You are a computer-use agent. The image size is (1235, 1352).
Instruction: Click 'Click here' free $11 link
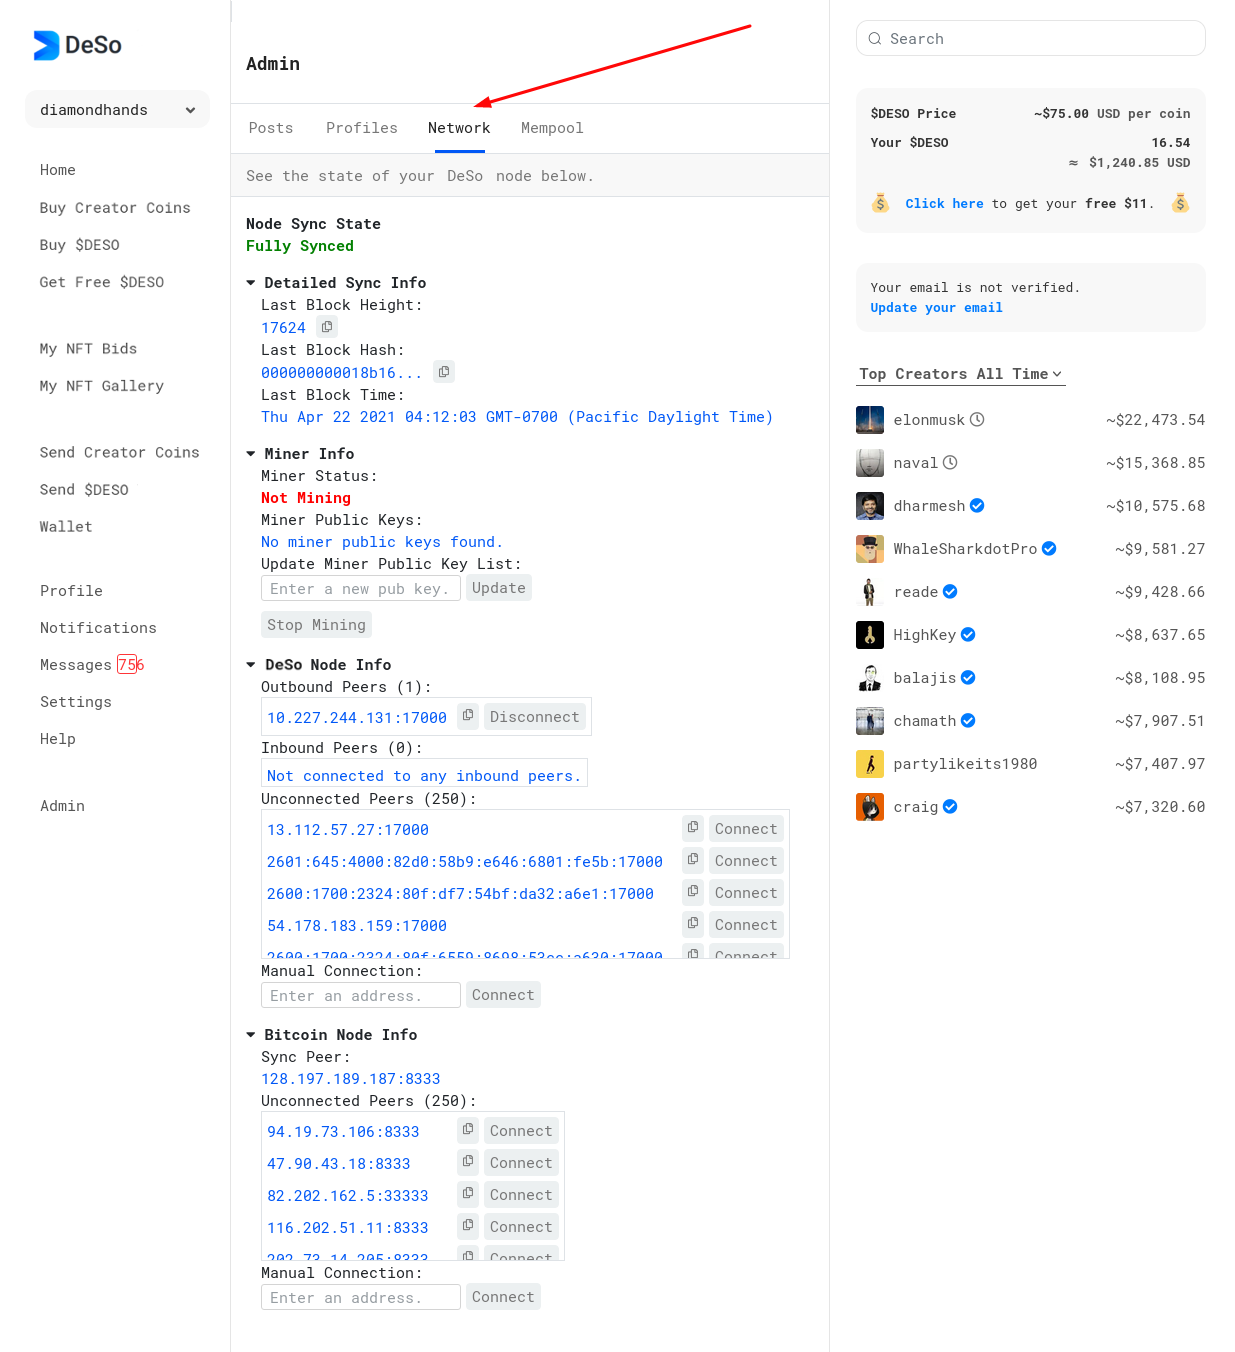[x=944, y=204]
